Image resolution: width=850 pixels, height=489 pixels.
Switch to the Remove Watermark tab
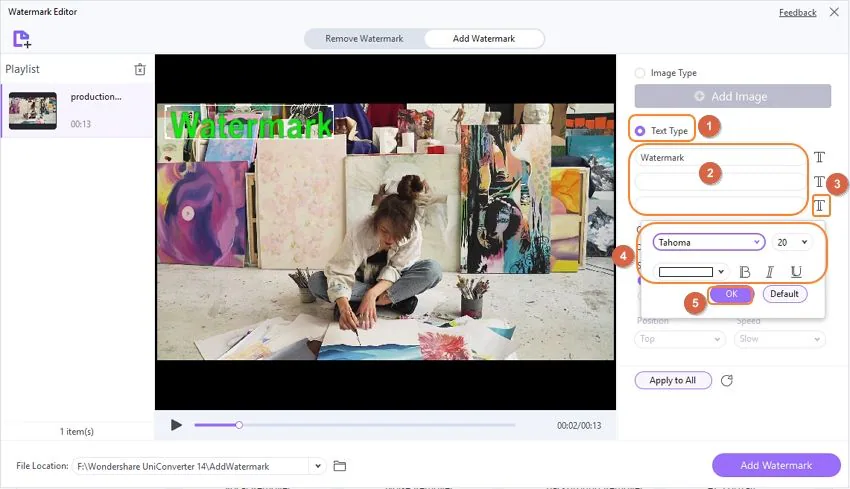[364, 38]
